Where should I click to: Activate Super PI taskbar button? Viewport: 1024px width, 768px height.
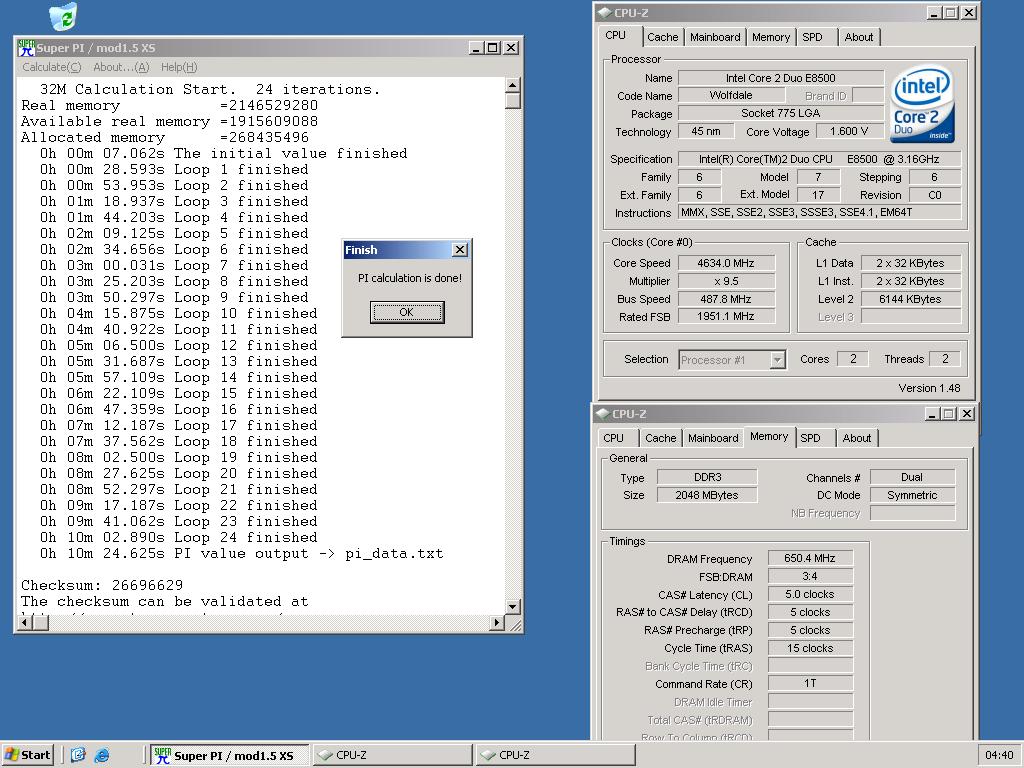229,755
